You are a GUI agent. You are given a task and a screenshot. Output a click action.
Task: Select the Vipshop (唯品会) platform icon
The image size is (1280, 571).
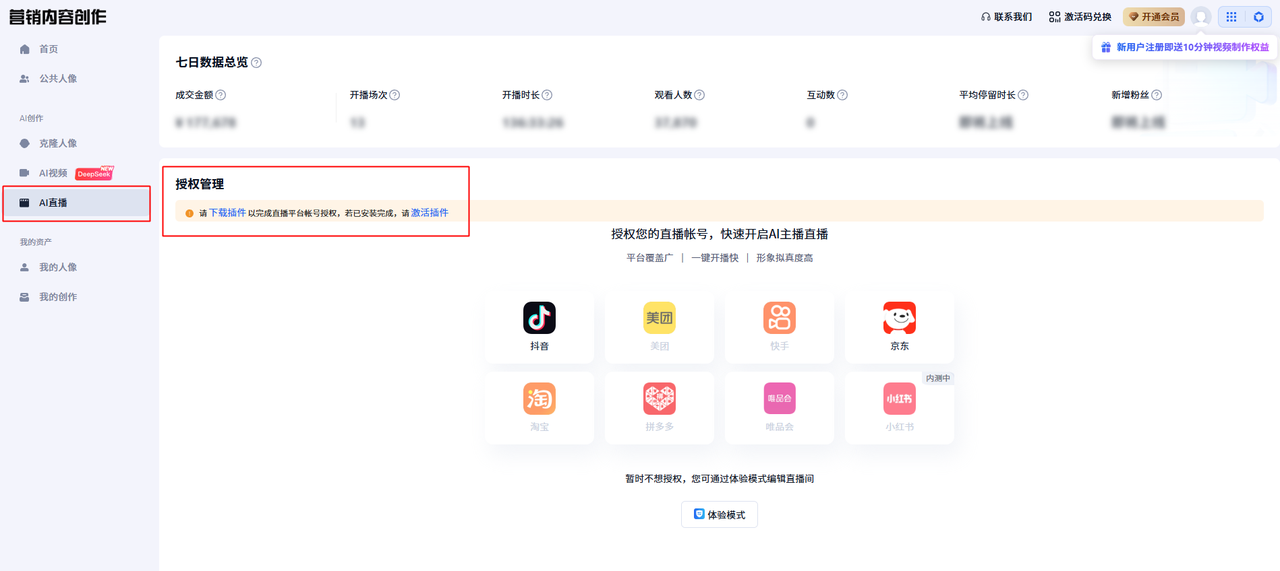[779, 399]
